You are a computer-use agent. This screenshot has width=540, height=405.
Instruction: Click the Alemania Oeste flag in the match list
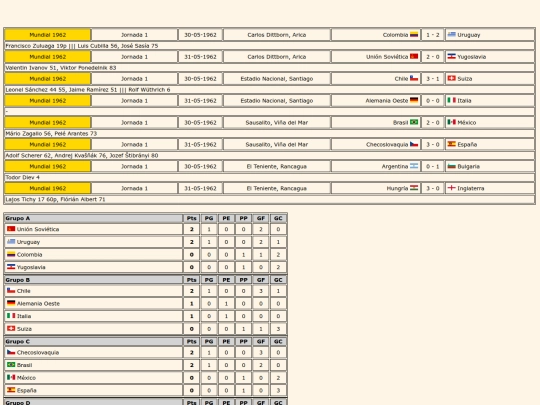coord(414,100)
